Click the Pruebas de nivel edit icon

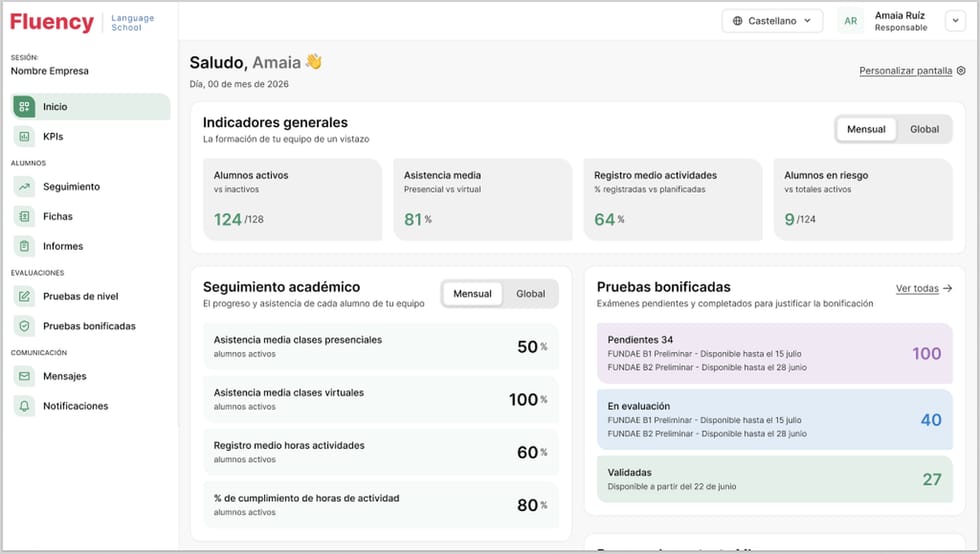pos(24,296)
